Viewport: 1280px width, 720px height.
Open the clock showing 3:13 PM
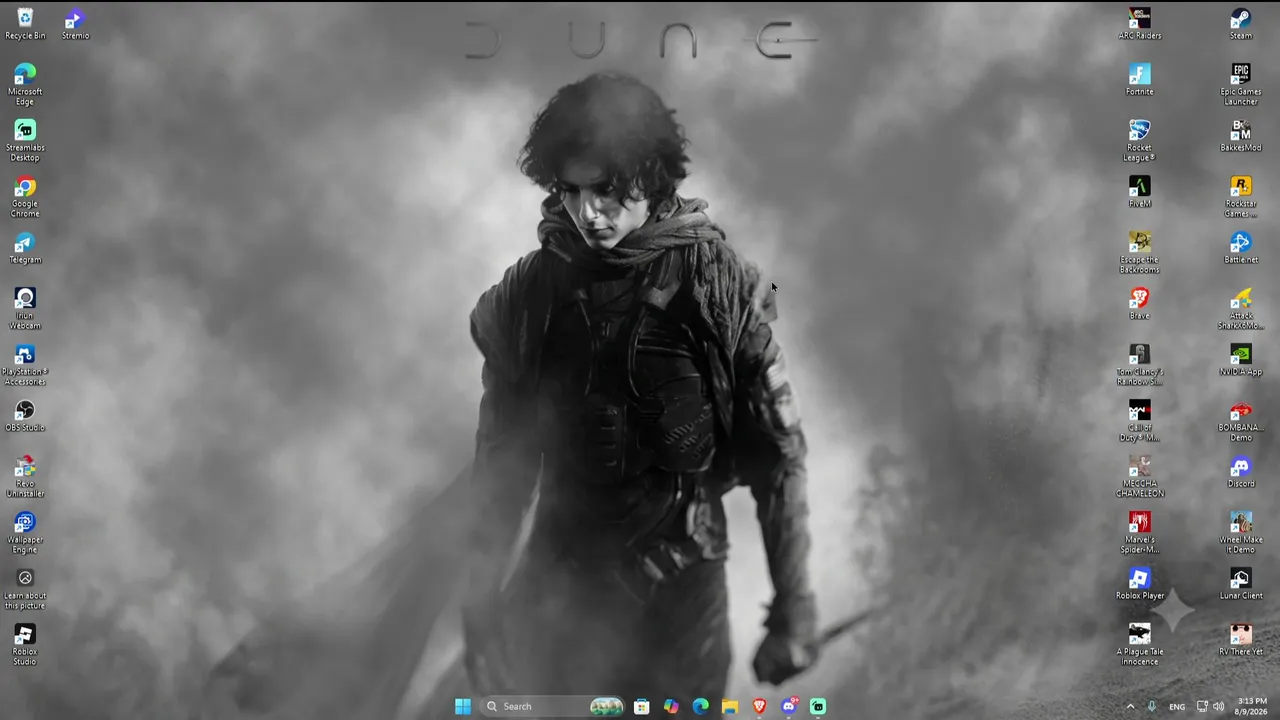[x=1252, y=707]
